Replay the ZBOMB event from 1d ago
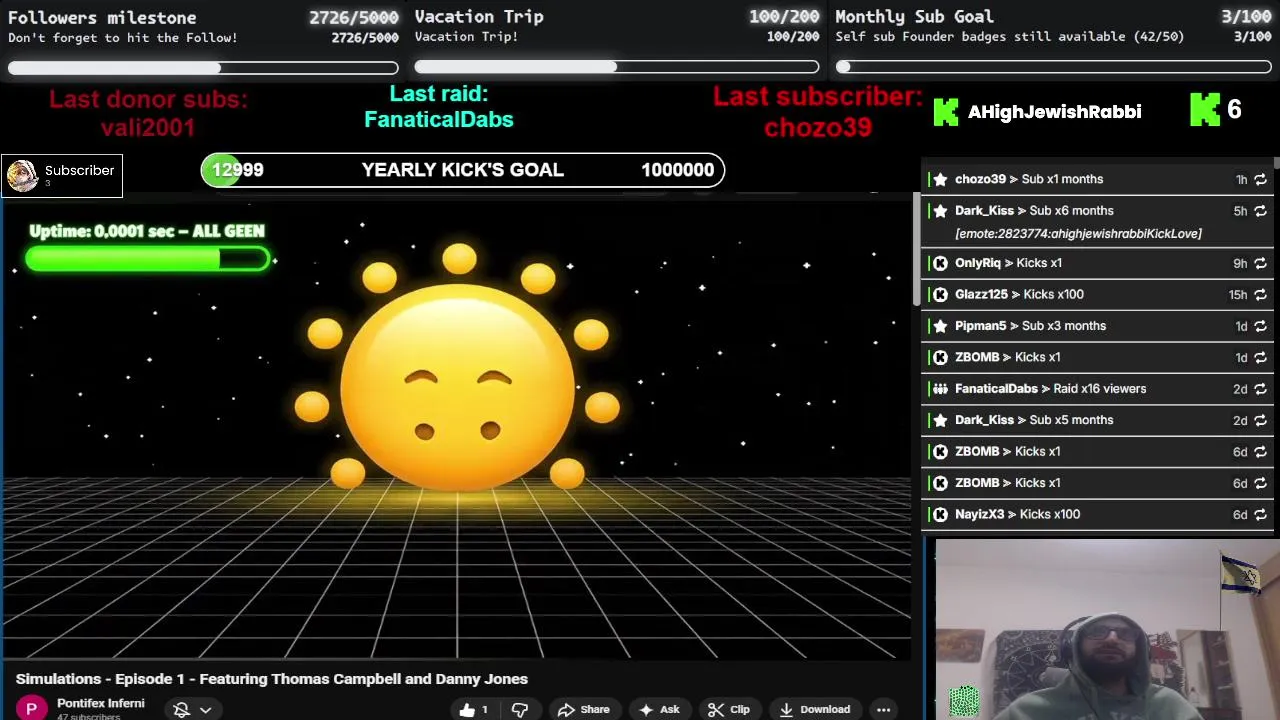 tap(1260, 357)
